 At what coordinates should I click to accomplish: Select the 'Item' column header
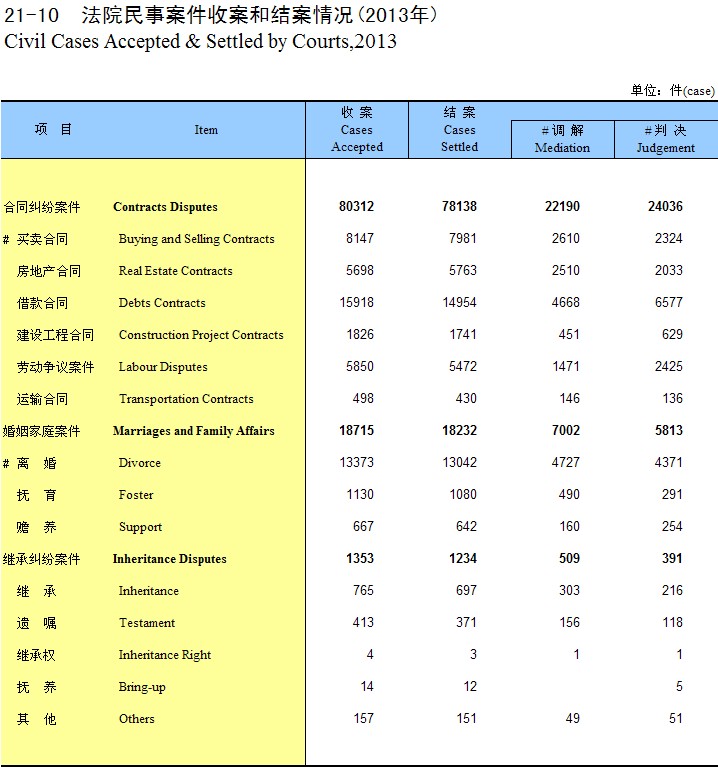(x=206, y=130)
